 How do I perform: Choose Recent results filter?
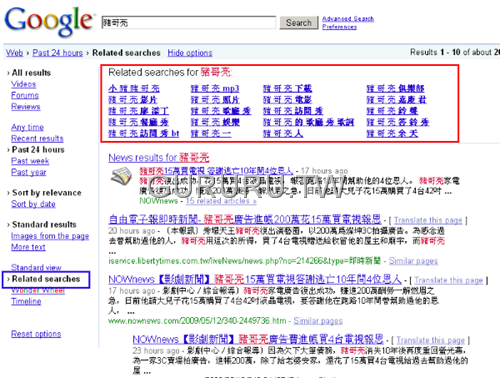37,138
